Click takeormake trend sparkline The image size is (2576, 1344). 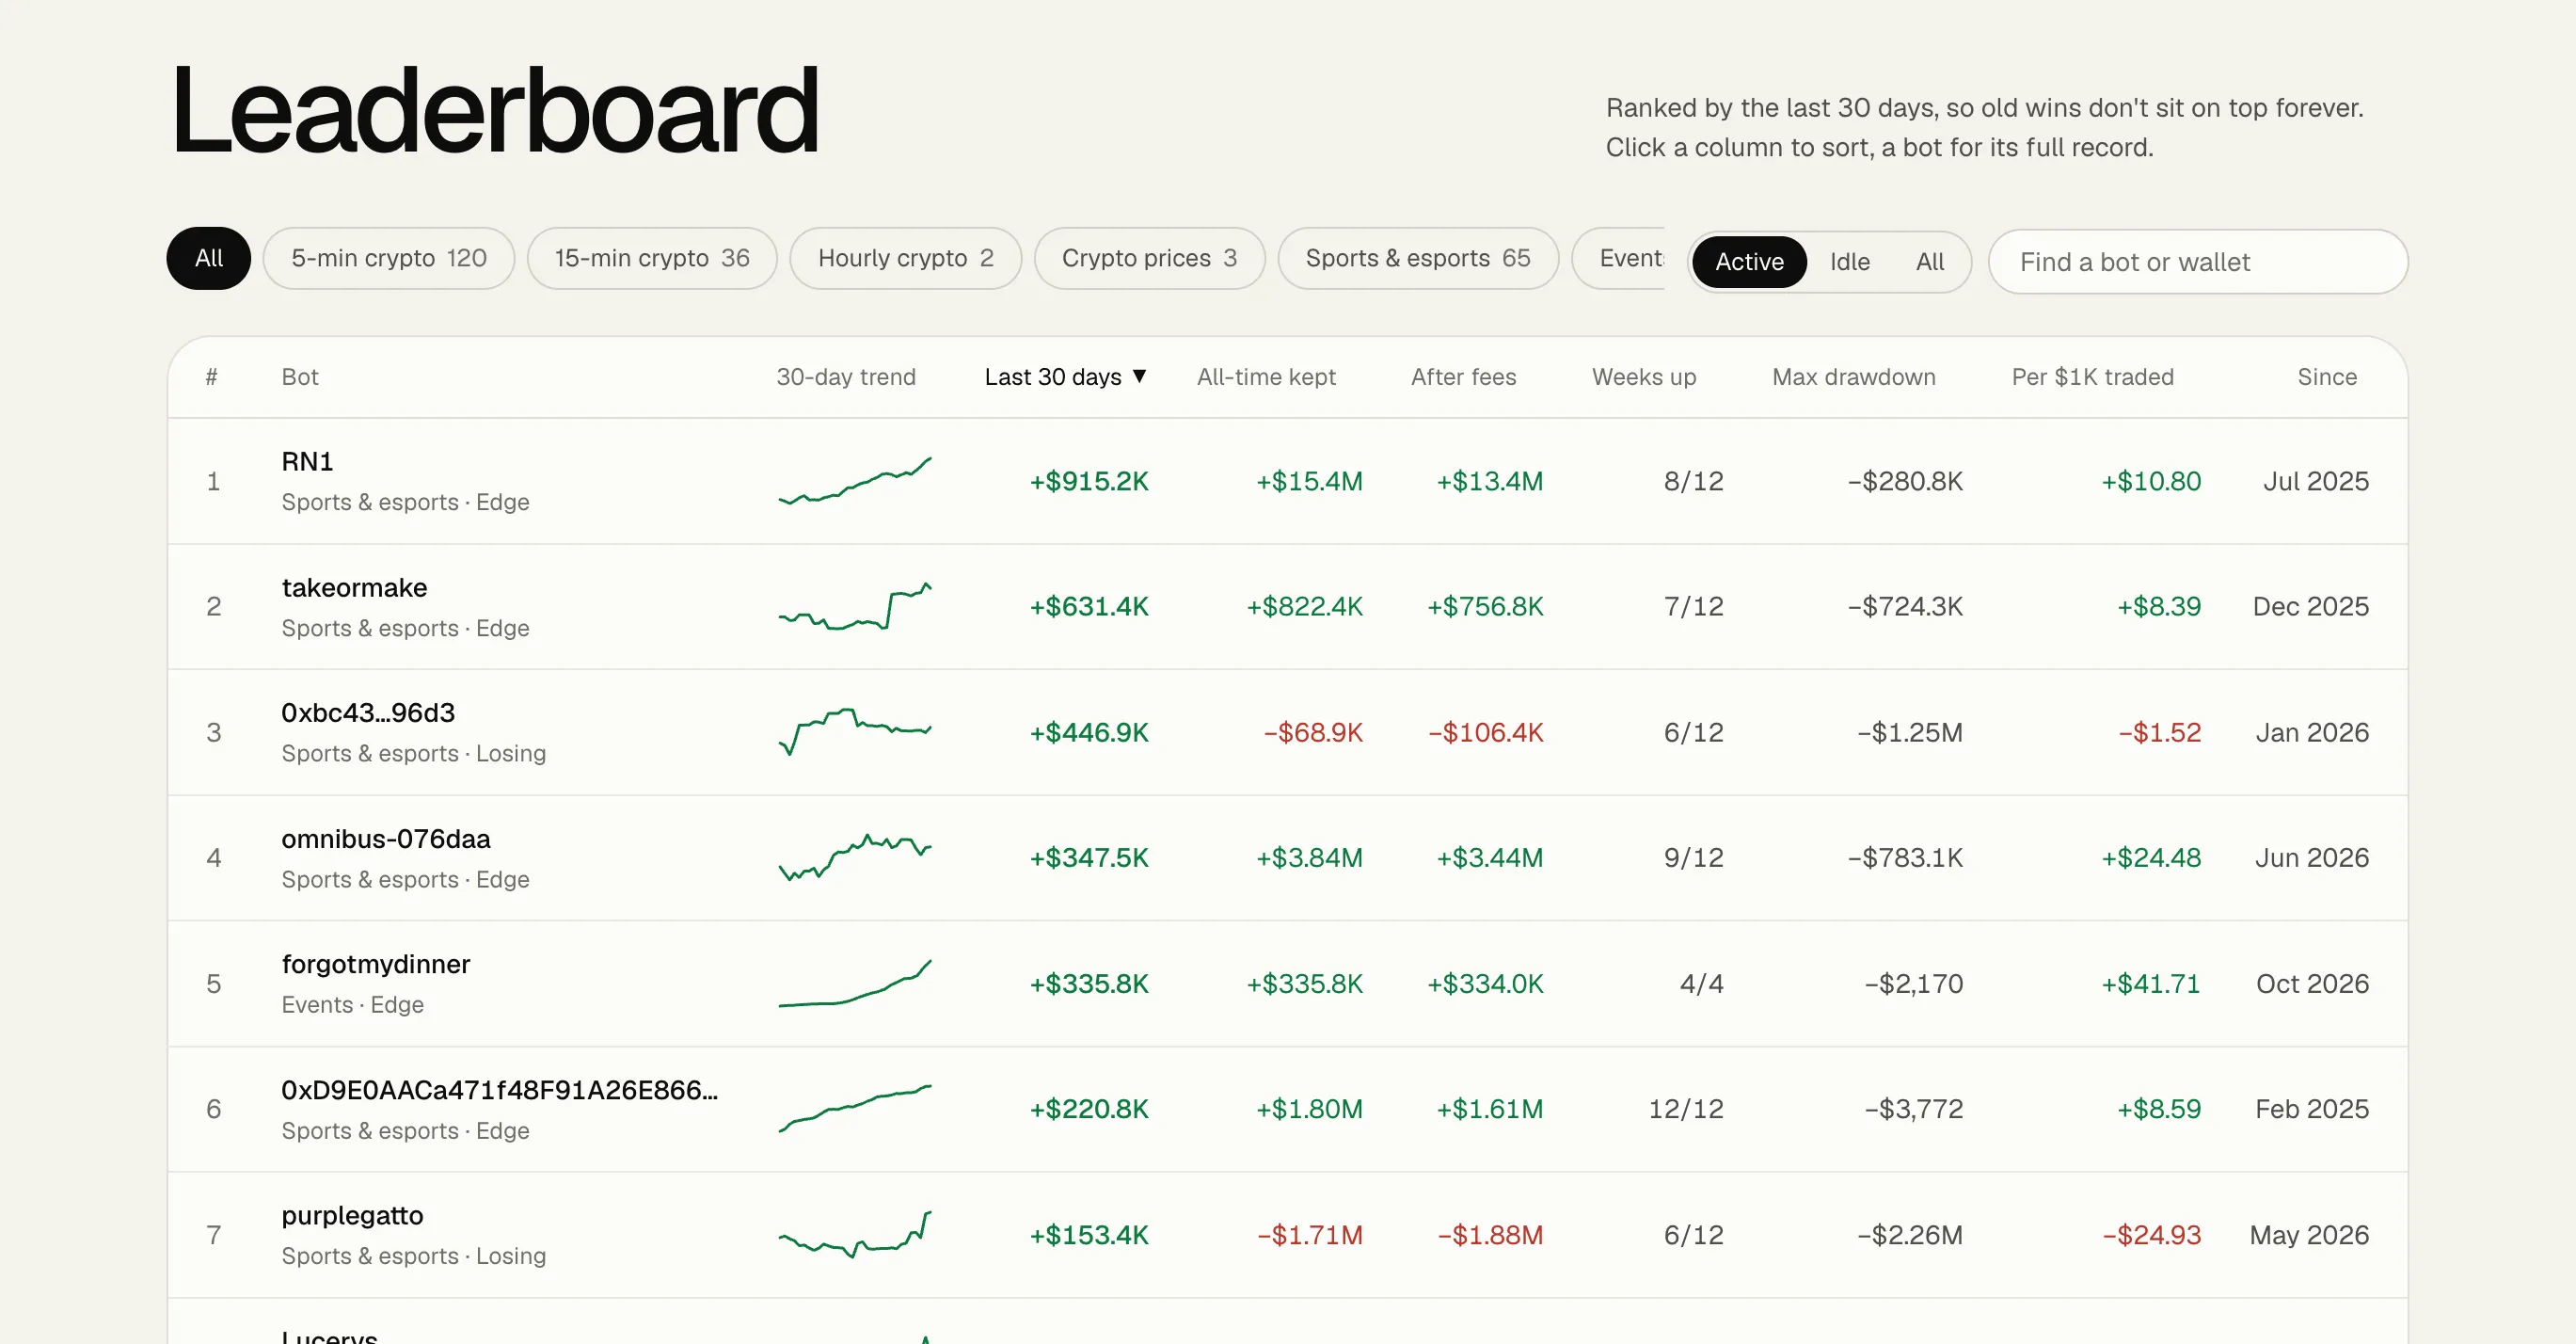click(x=855, y=606)
